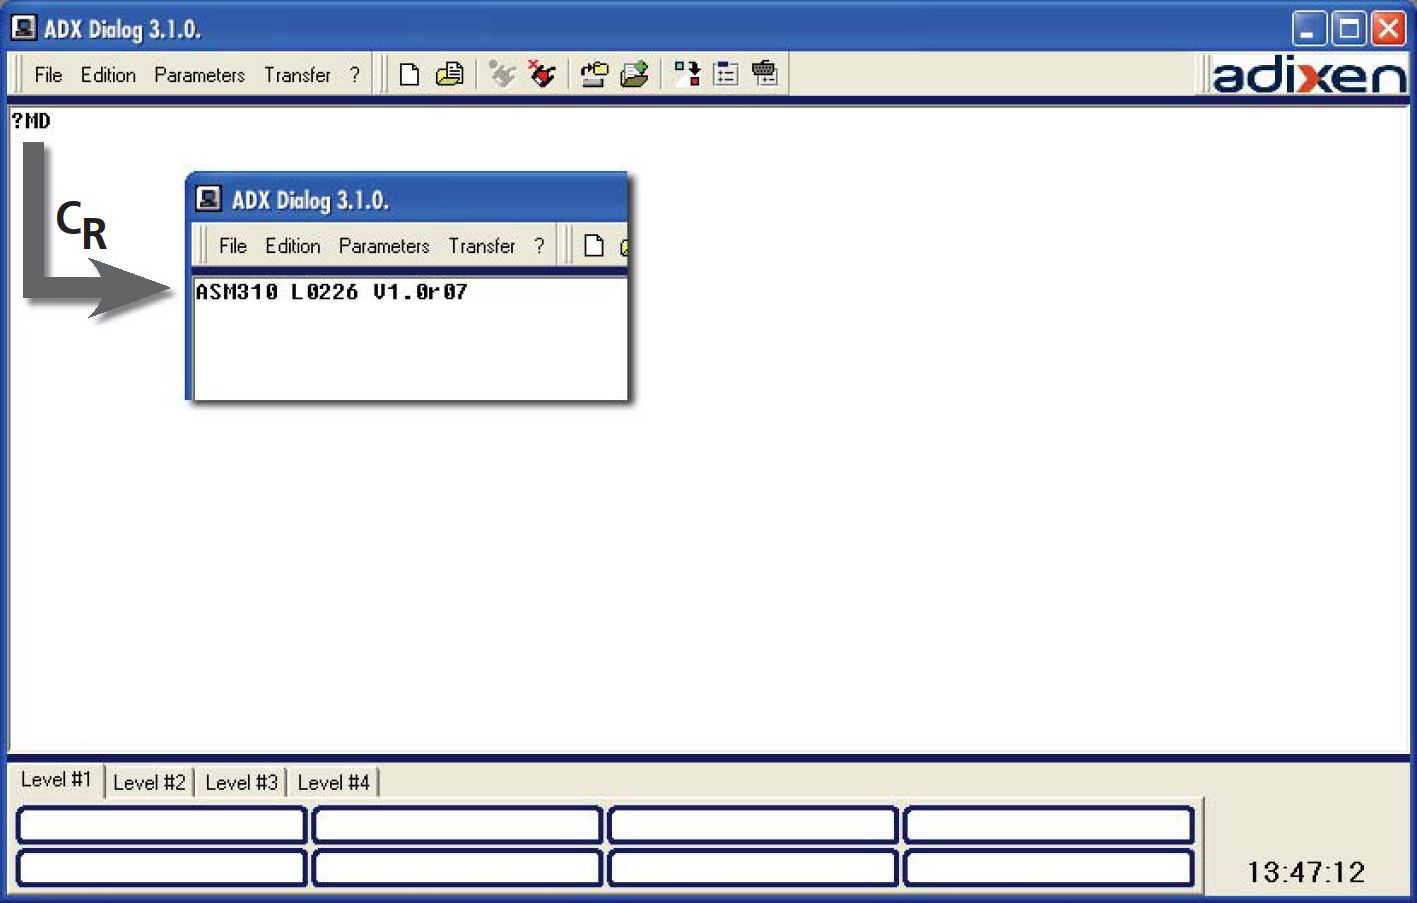
Task: Open the Transfer menu in main window
Action: [x=297, y=75]
